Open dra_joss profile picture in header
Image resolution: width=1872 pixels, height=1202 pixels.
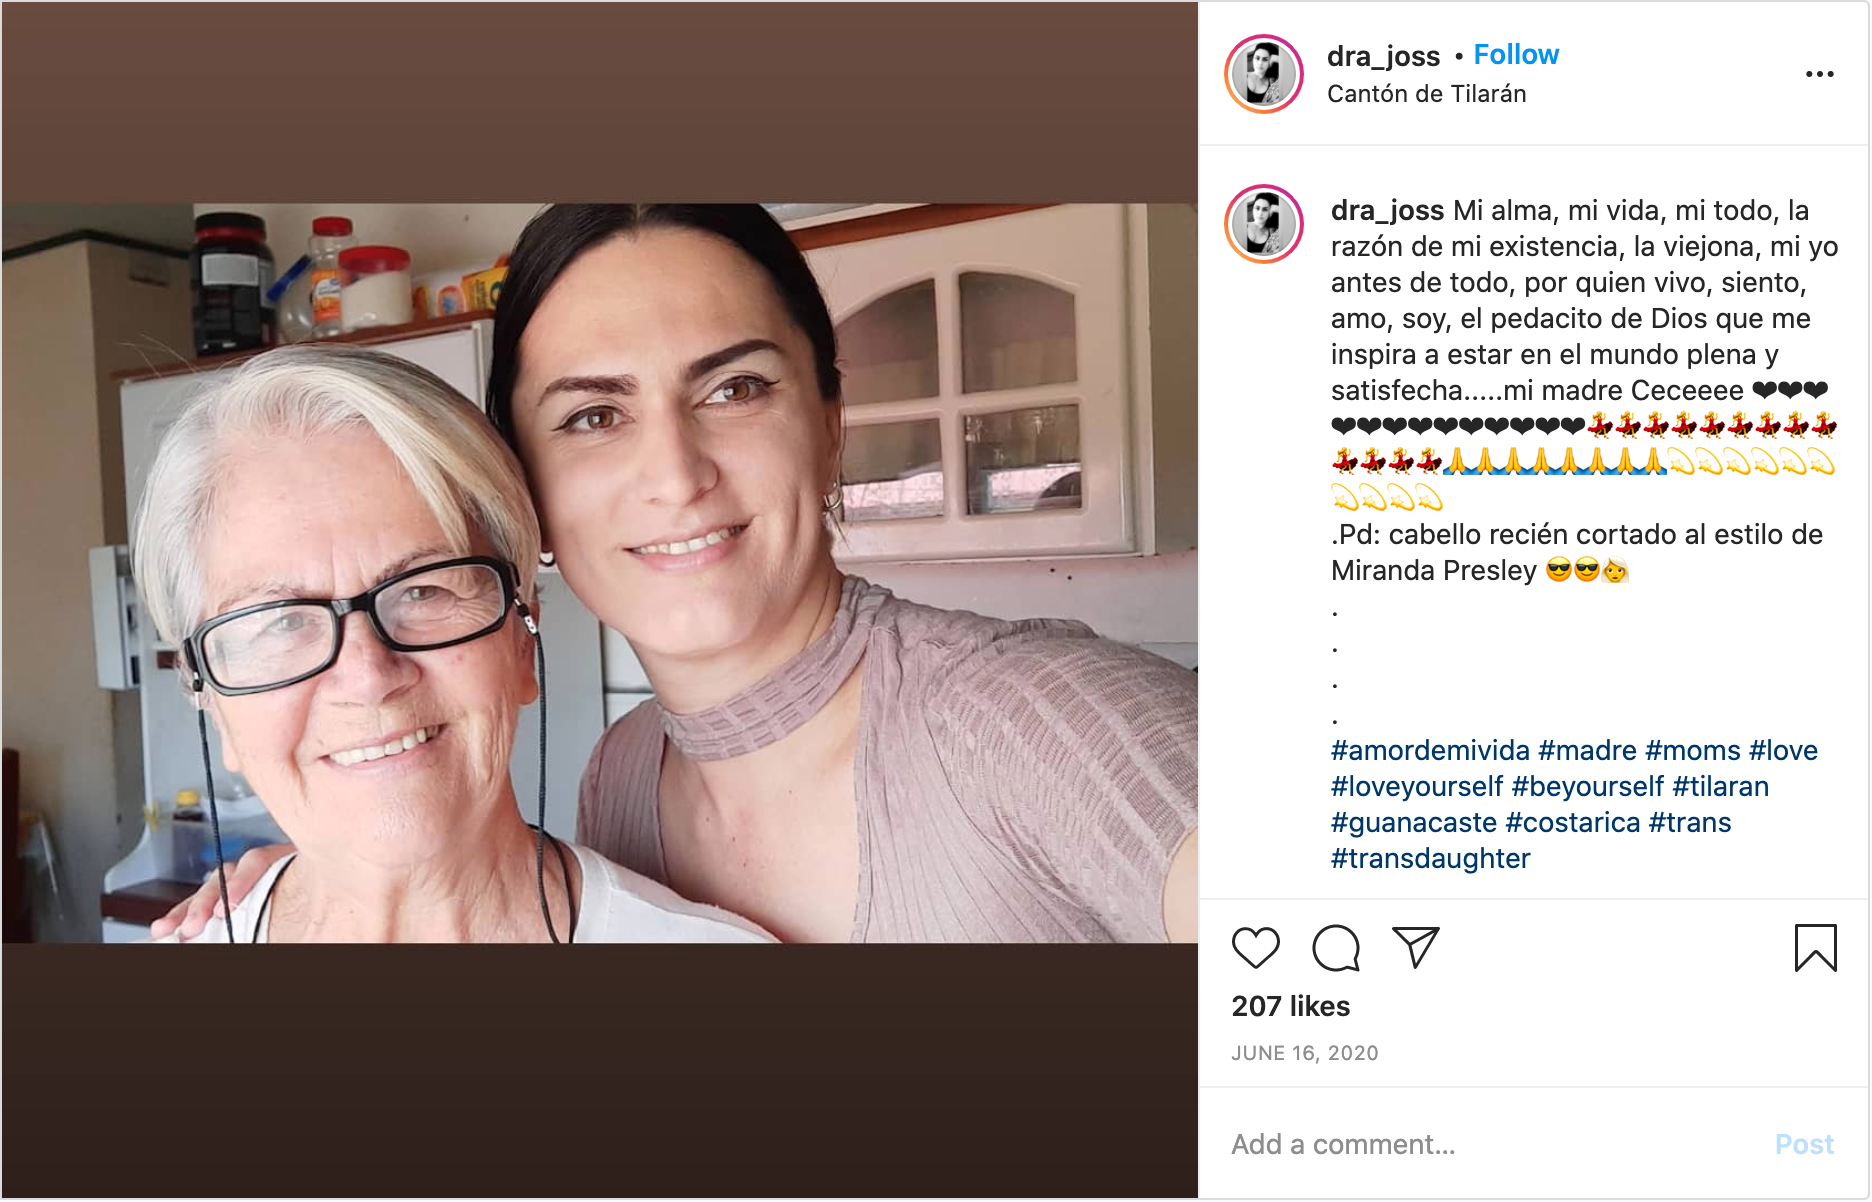[x=1264, y=74]
